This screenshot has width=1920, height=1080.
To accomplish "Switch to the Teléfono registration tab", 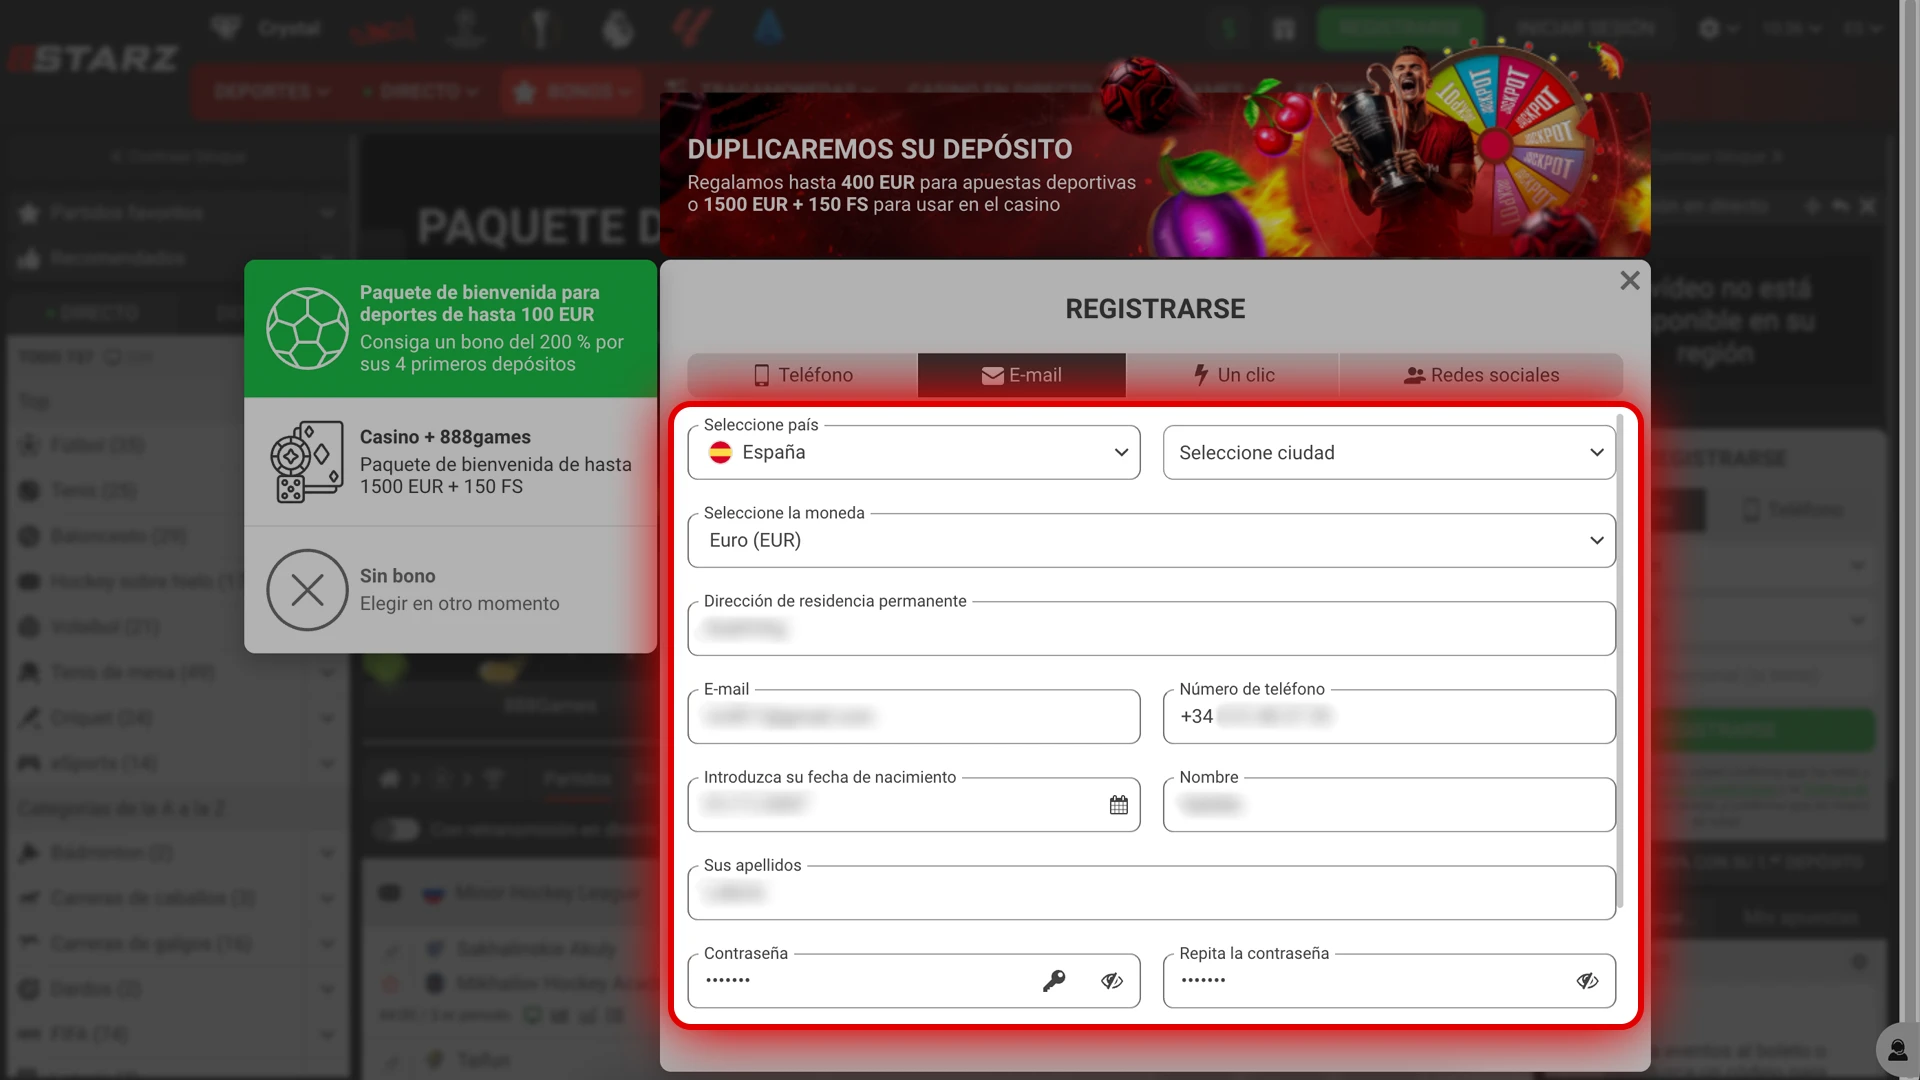I will click(x=802, y=375).
